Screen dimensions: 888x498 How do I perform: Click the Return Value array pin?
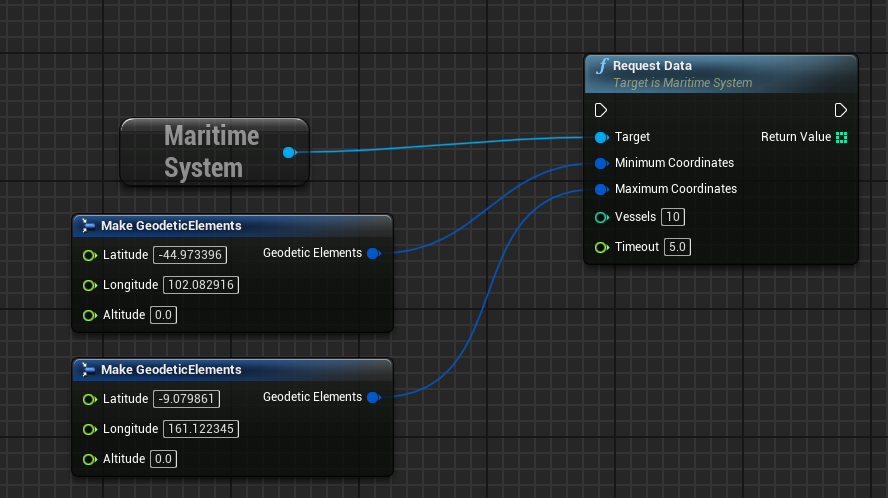pos(841,137)
